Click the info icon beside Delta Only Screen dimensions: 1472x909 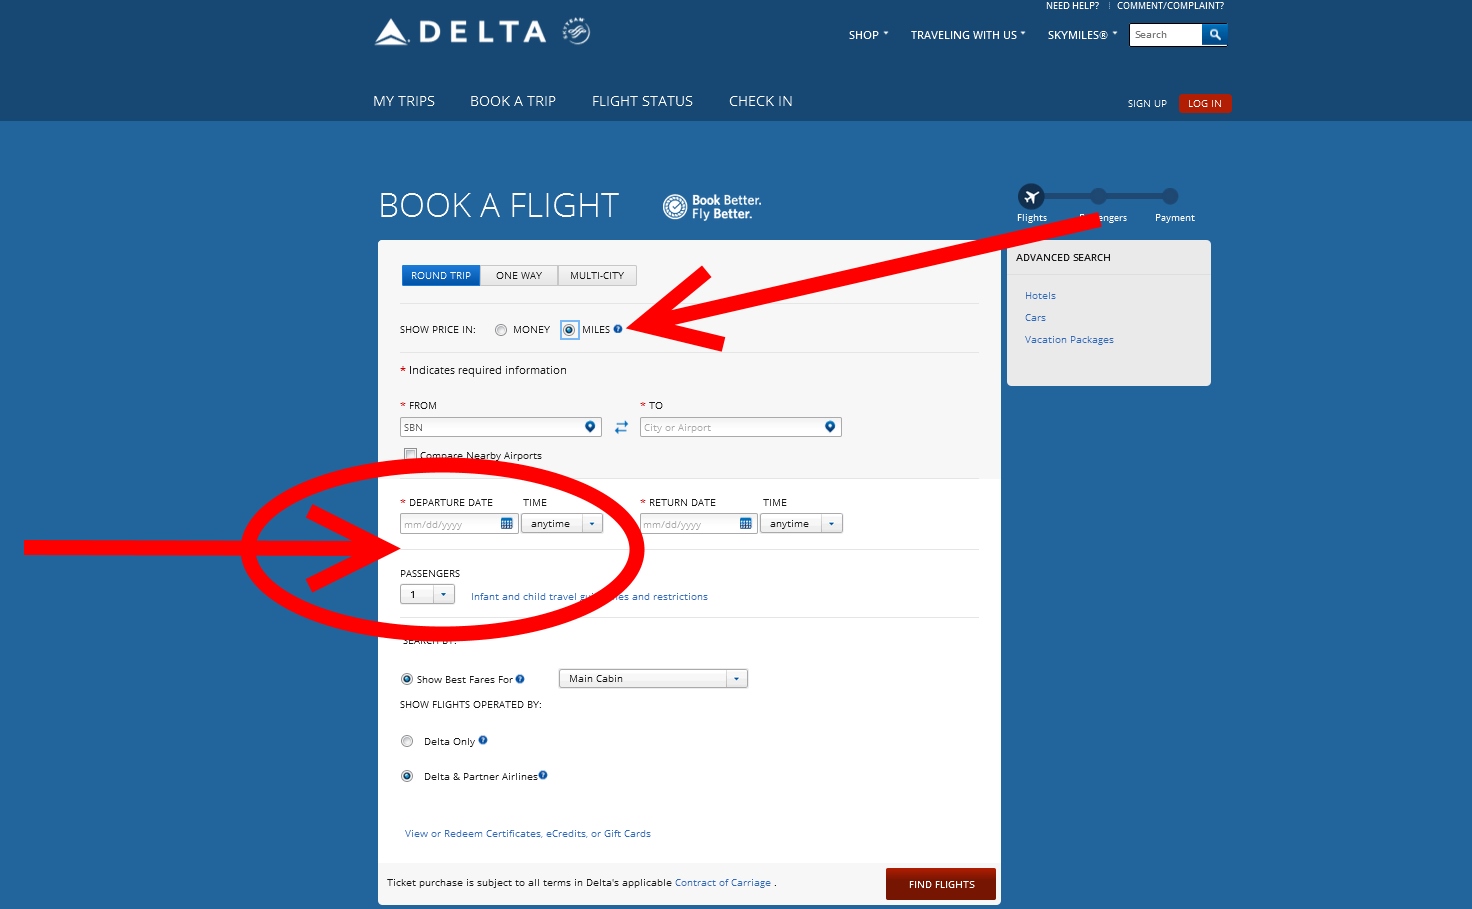pos(483,740)
